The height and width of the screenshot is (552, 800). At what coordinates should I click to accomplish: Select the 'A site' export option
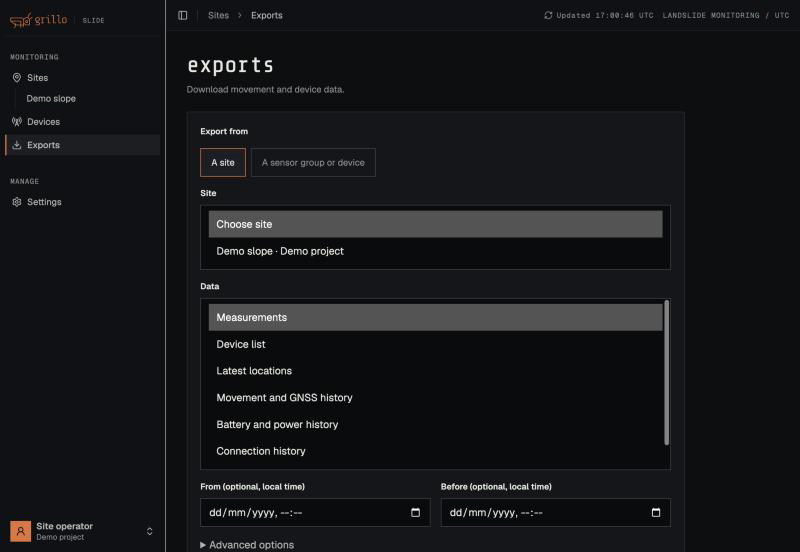(223, 162)
